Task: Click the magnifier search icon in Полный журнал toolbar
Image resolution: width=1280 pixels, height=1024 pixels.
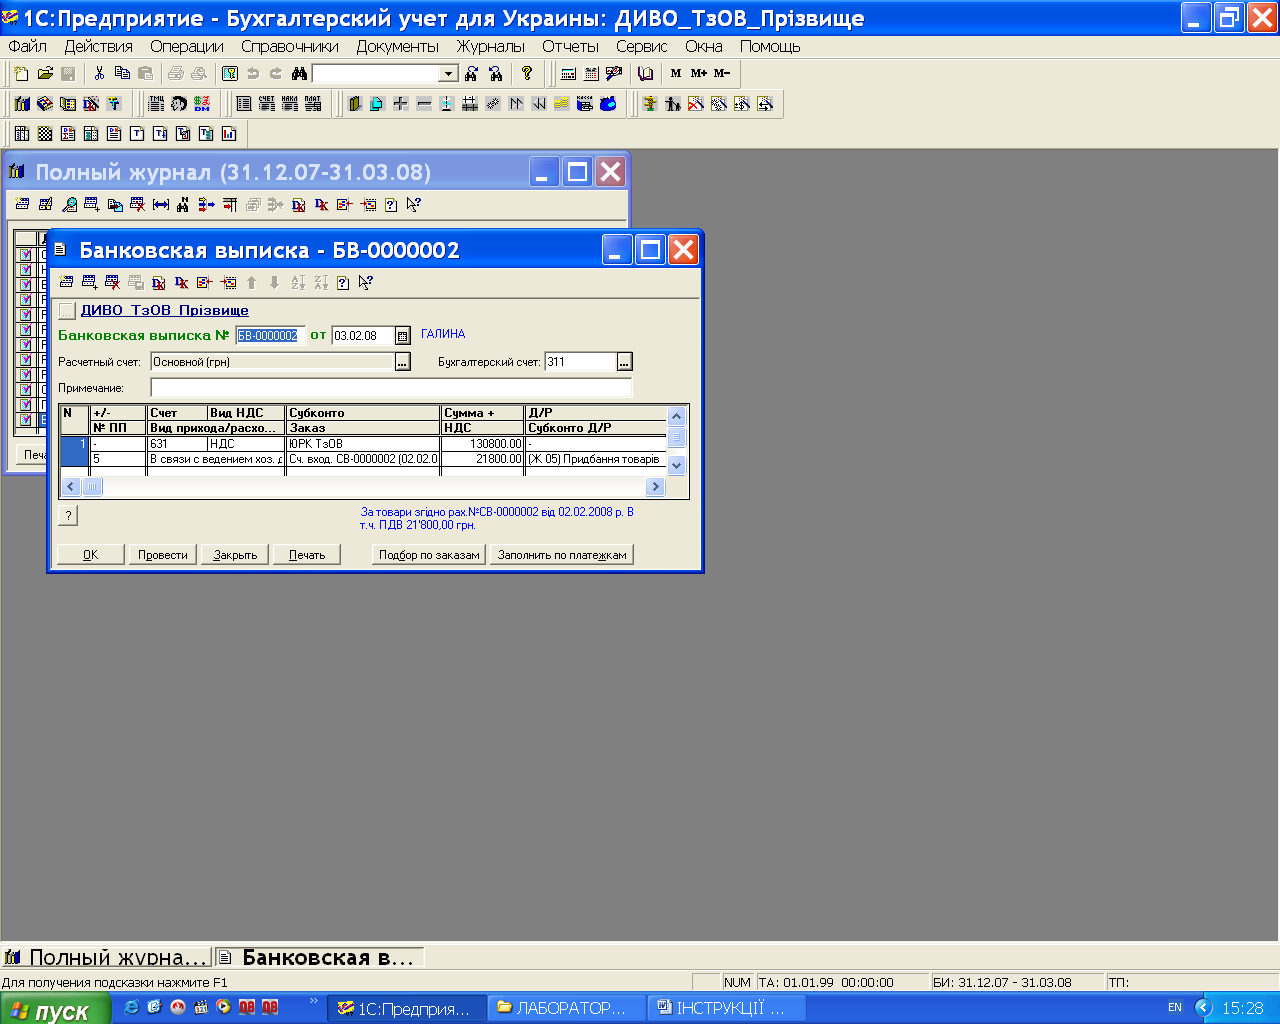Action: (x=69, y=205)
